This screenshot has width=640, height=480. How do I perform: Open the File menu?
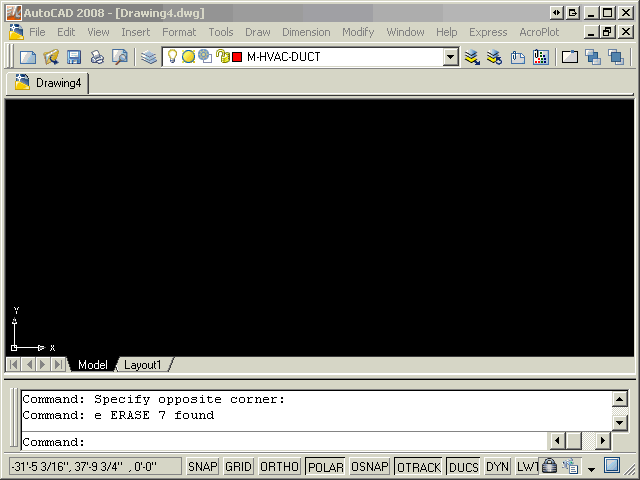pos(37,32)
